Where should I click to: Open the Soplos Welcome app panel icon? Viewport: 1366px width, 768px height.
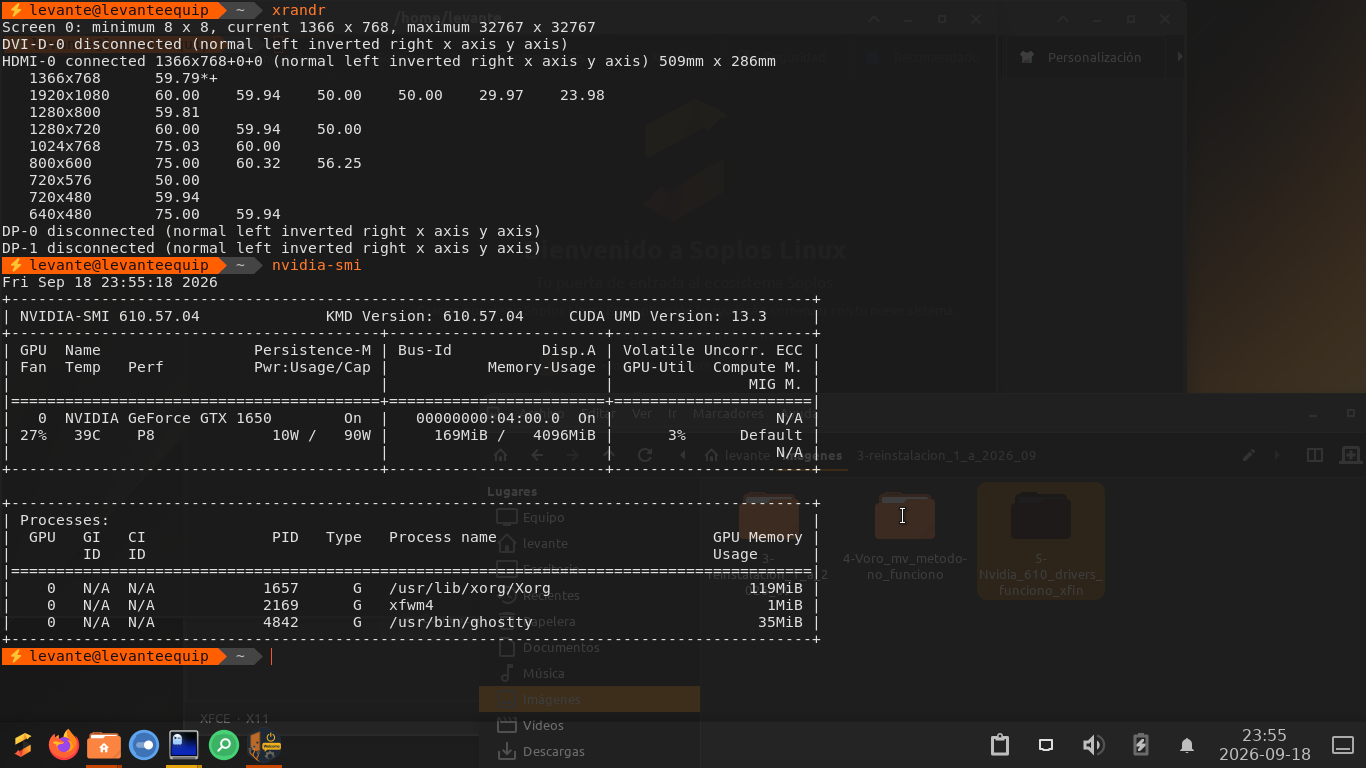(x=265, y=745)
